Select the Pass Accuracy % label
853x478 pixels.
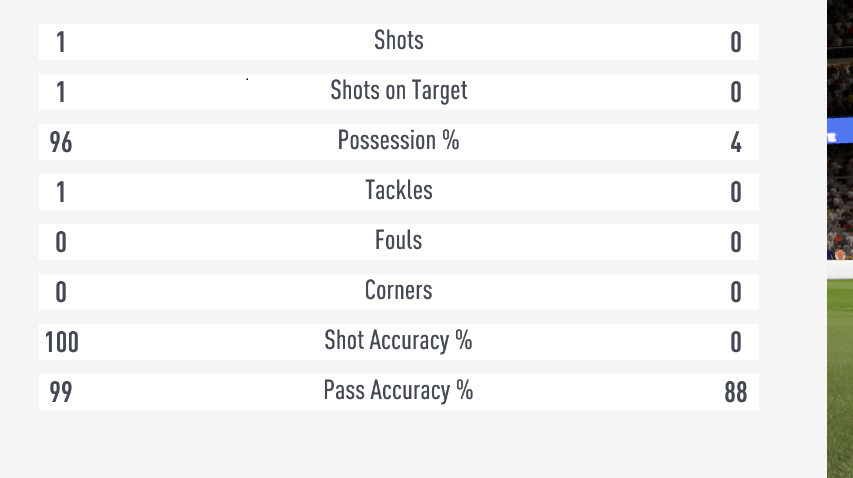[398, 391]
